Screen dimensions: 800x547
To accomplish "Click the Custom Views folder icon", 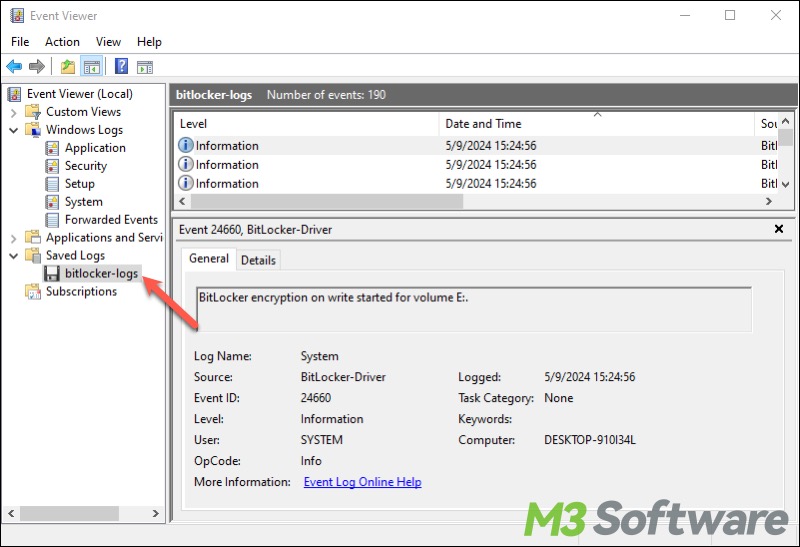I will click(x=33, y=112).
